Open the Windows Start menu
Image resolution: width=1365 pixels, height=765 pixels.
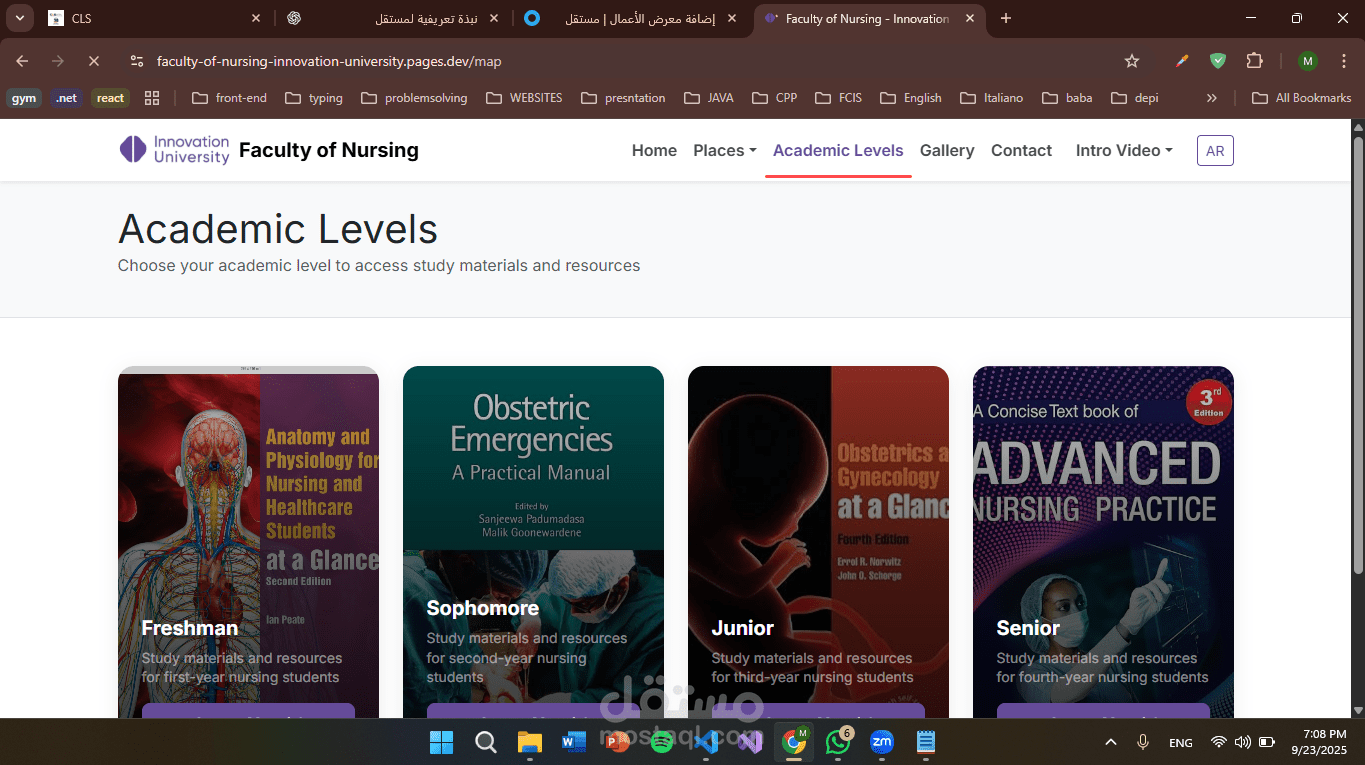pos(441,742)
